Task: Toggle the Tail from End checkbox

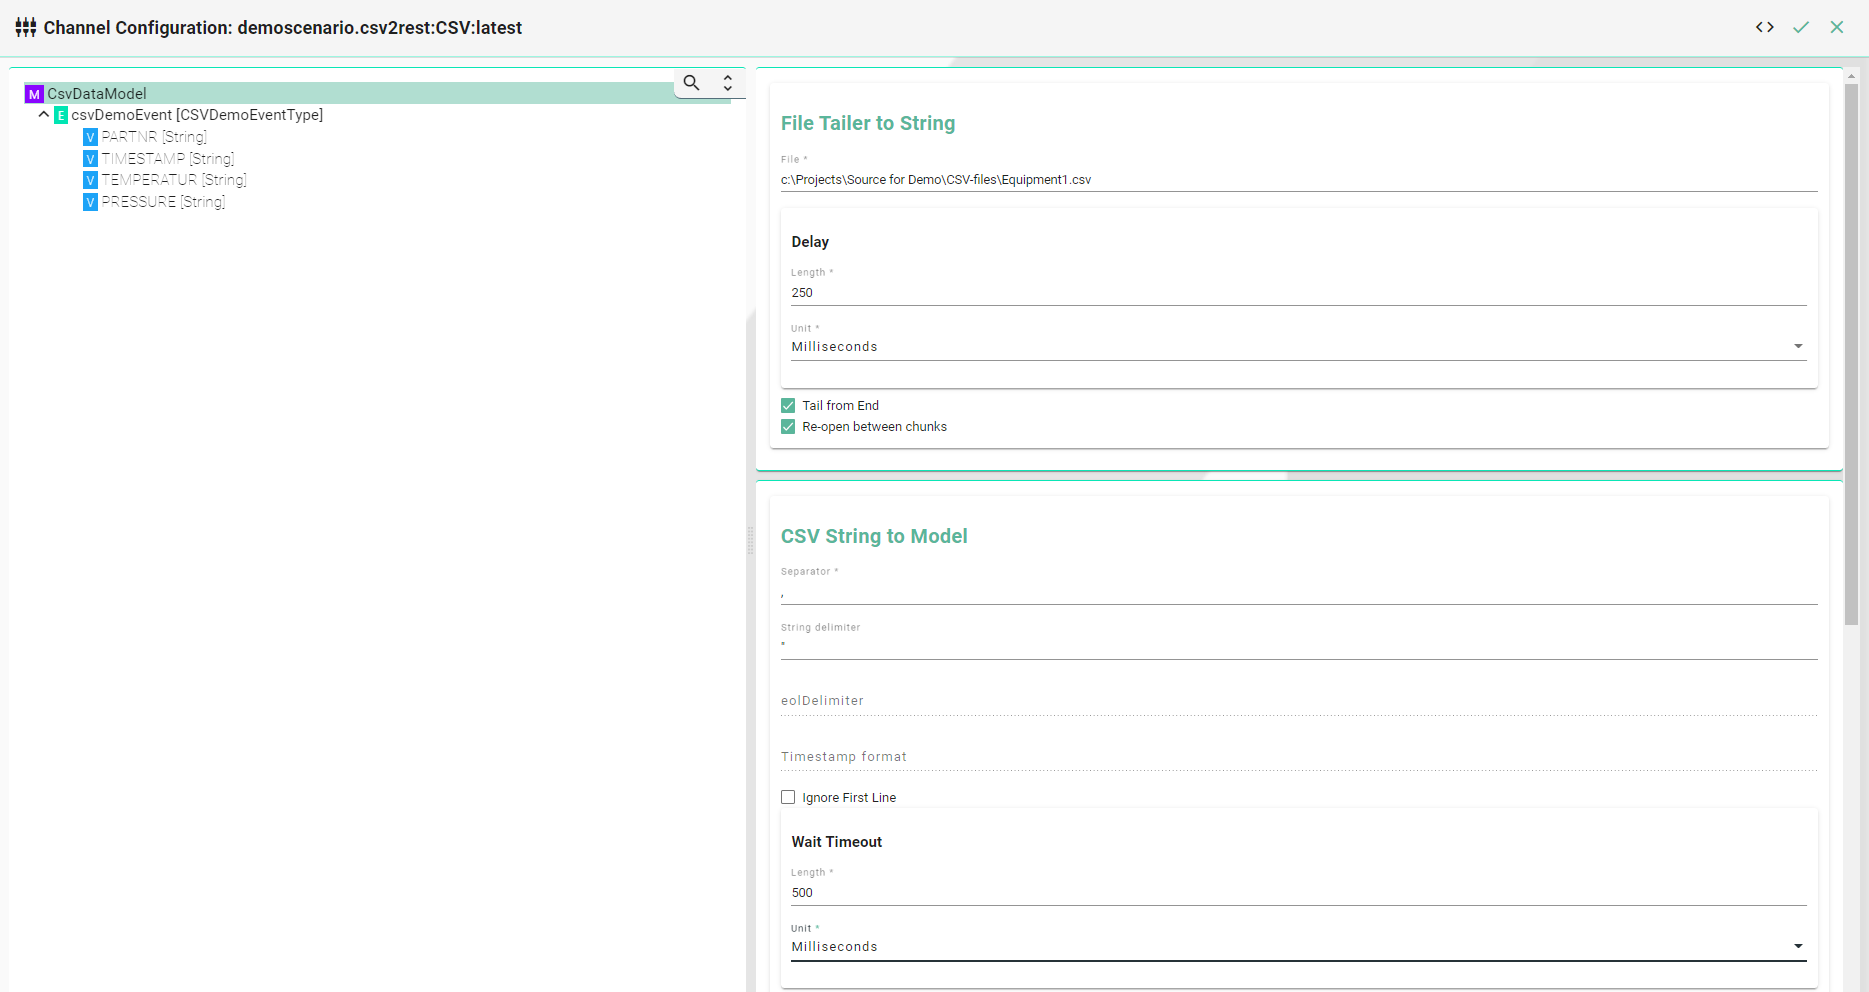Action: click(788, 405)
